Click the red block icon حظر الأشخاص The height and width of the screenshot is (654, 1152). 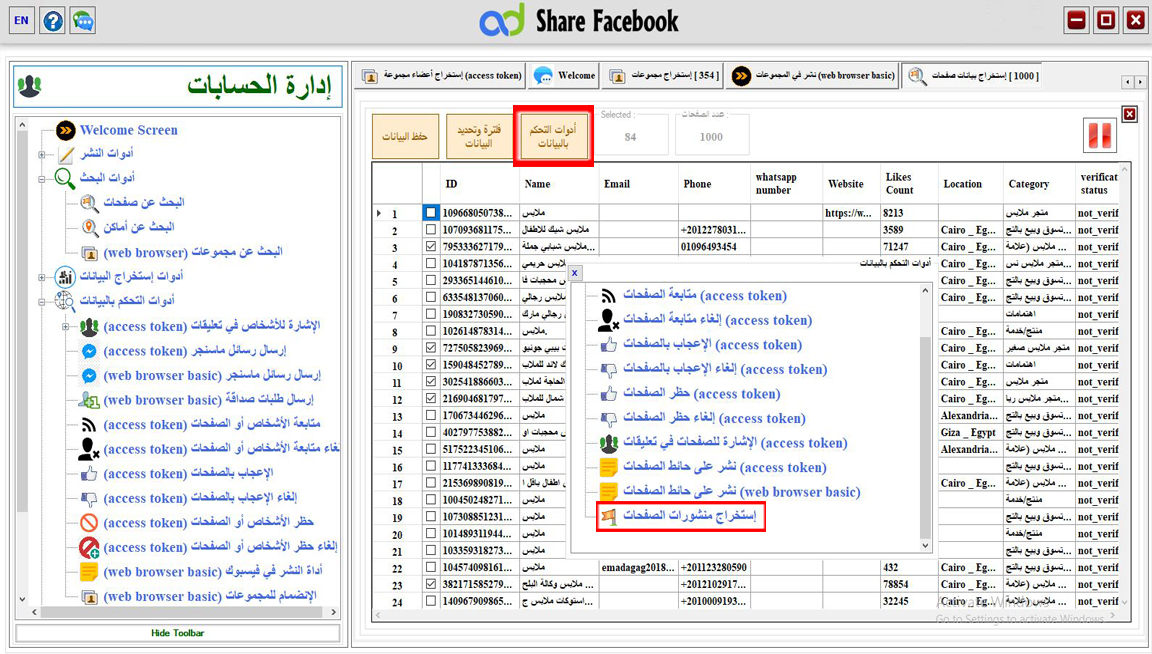[x=89, y=523]
